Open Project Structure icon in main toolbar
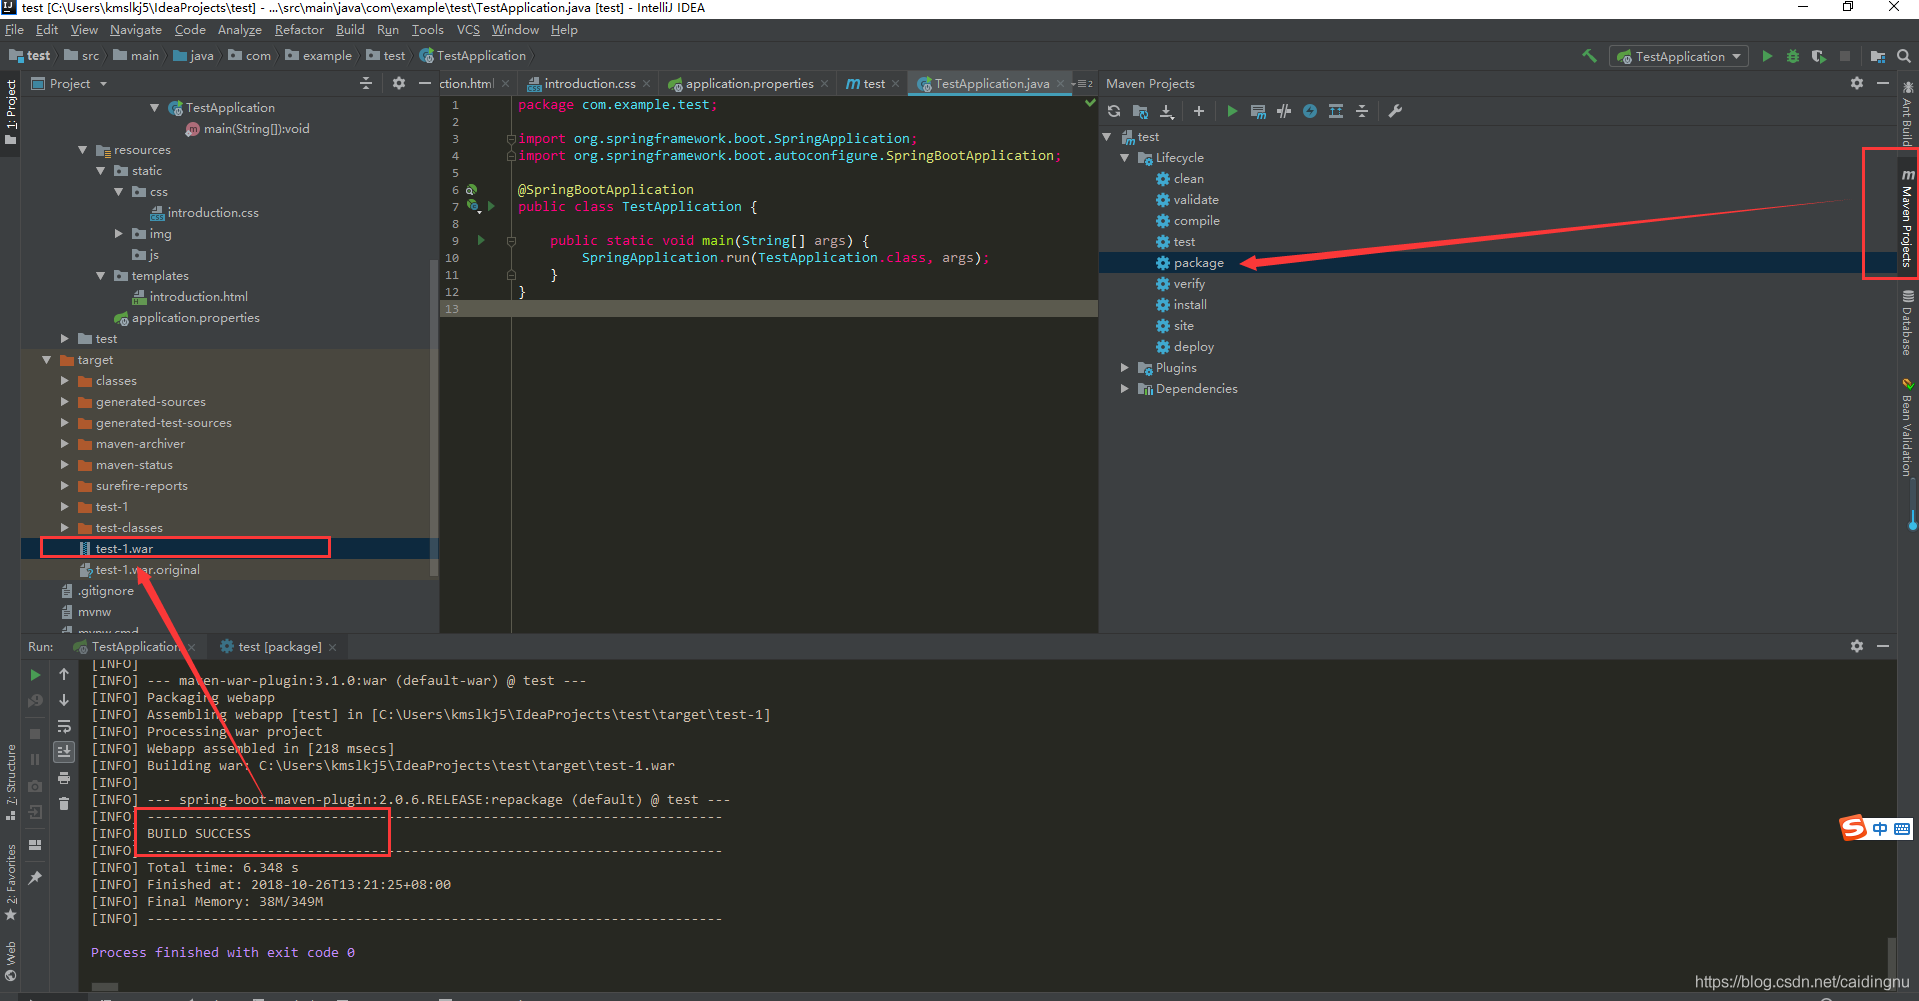Screen dimensions: 1919x1001 [x=1878, y=56]
